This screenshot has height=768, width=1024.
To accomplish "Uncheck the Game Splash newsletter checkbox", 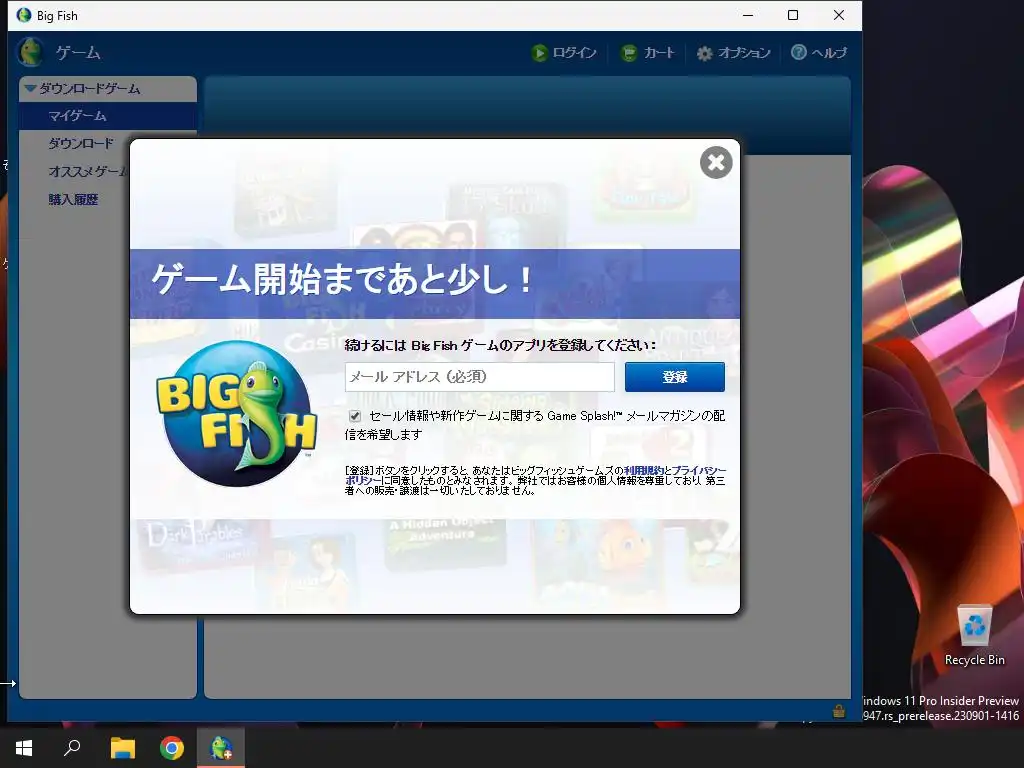I will [x=355, y=415].
